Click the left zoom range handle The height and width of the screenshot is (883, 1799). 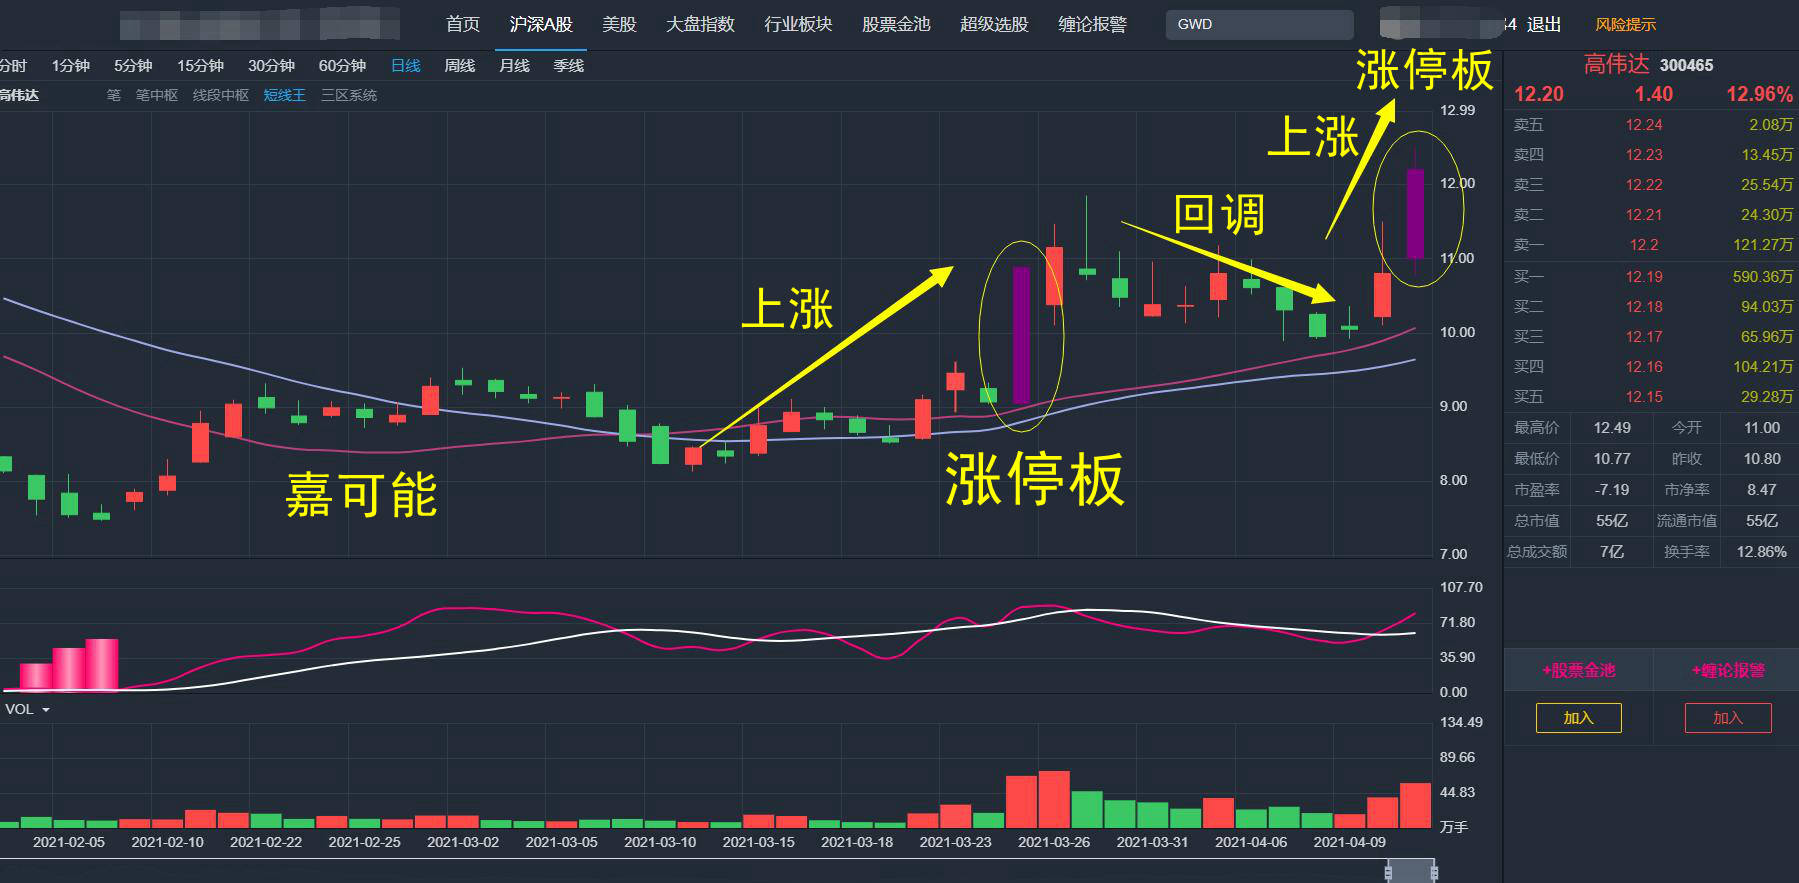point(1389,872)
